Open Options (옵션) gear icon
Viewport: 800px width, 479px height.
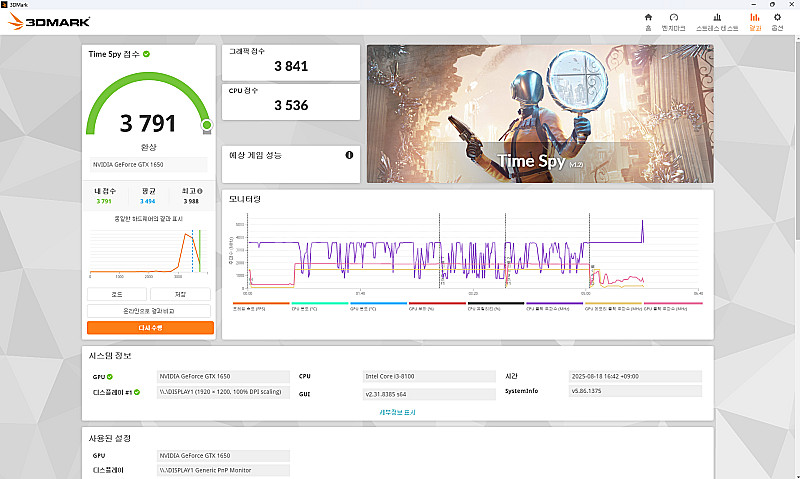[x=777, y=21]
